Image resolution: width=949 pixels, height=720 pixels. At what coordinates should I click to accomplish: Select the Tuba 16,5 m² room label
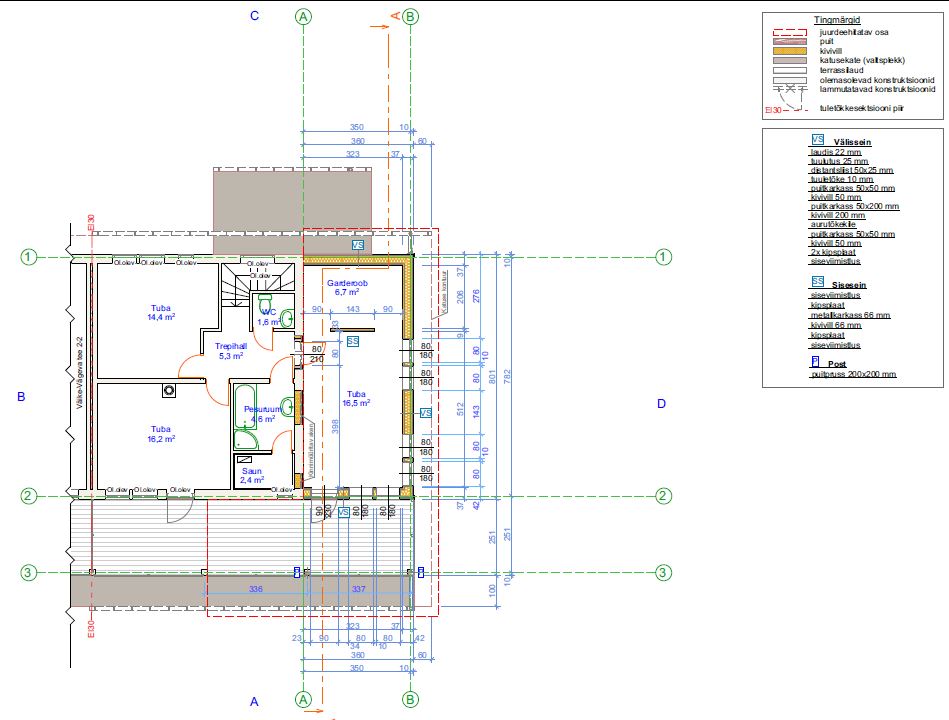357,399
